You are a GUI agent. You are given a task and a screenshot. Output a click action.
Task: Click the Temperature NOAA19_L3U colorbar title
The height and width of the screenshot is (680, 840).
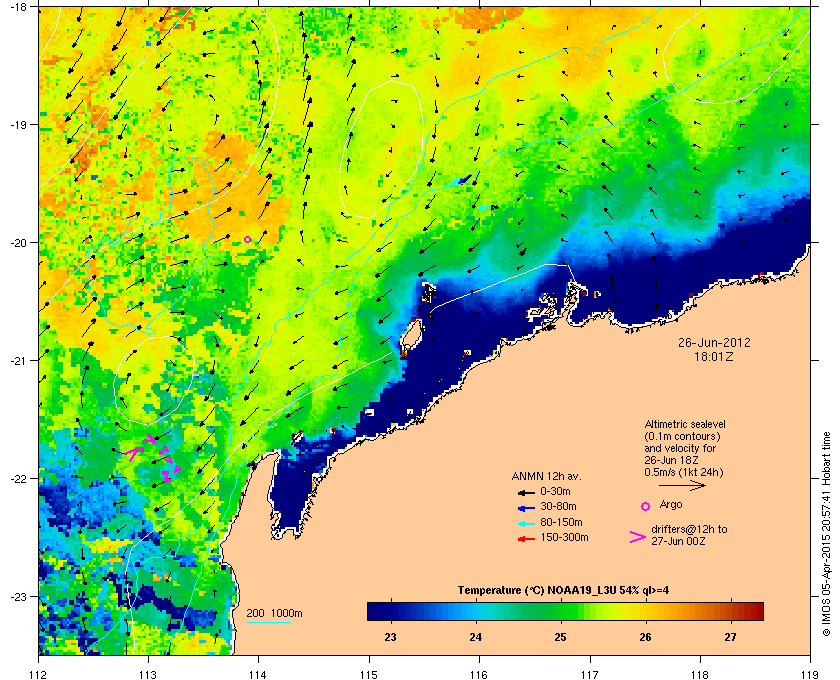pyautogui.click(x=563, y=591)
